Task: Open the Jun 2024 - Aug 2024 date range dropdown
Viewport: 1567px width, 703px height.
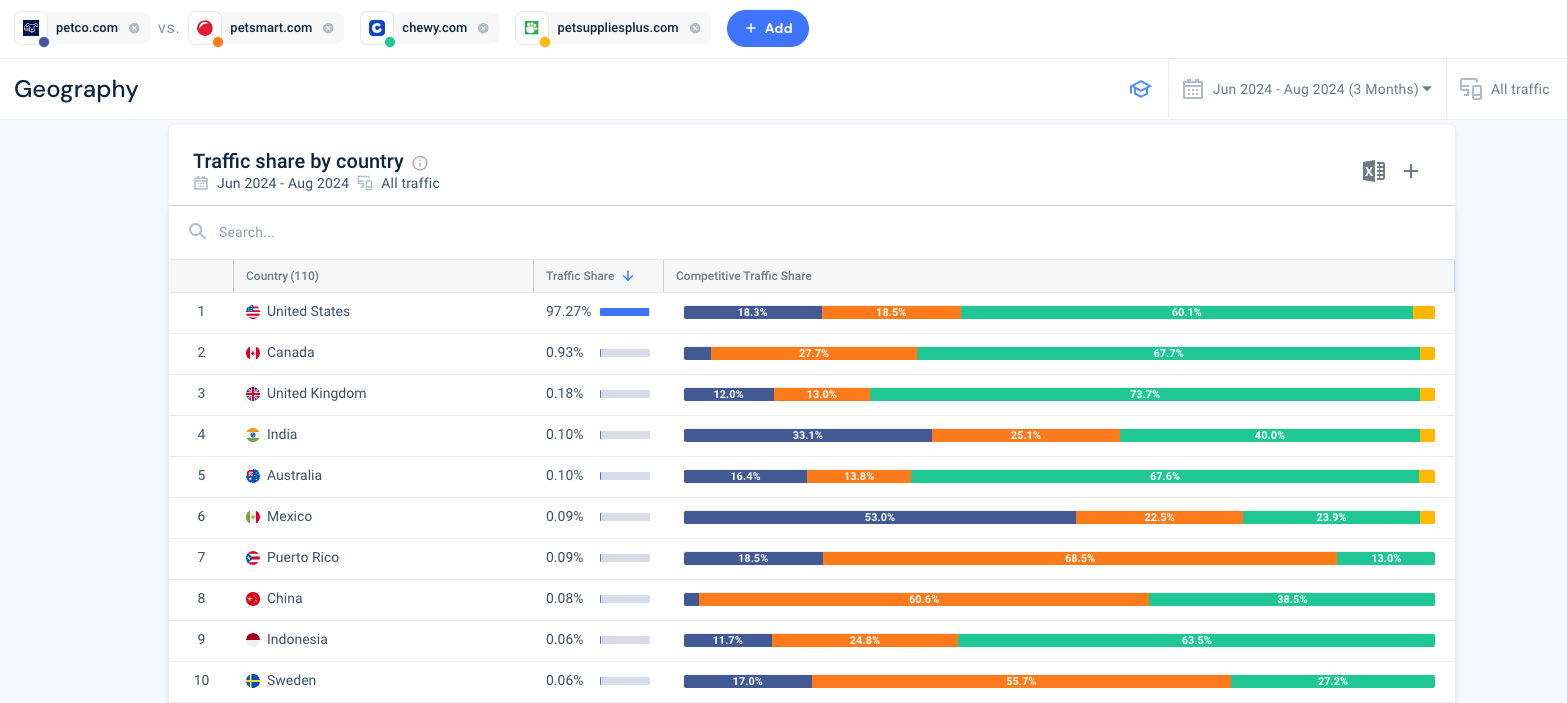Action: coord(1321,89)
